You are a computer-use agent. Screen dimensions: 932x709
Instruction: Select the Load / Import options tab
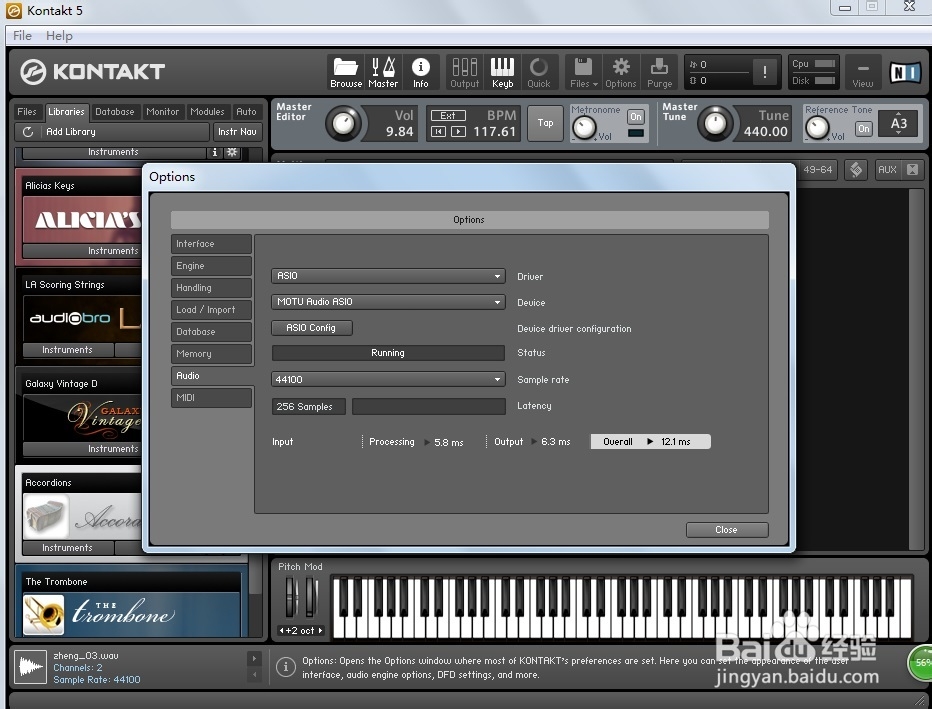click(x=212, y=310)
